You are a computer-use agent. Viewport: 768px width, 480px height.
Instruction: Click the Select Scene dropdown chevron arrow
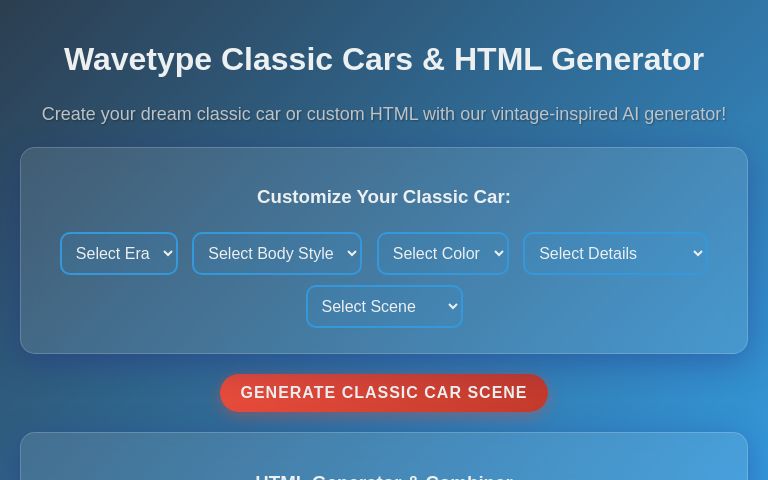[452, 307]
